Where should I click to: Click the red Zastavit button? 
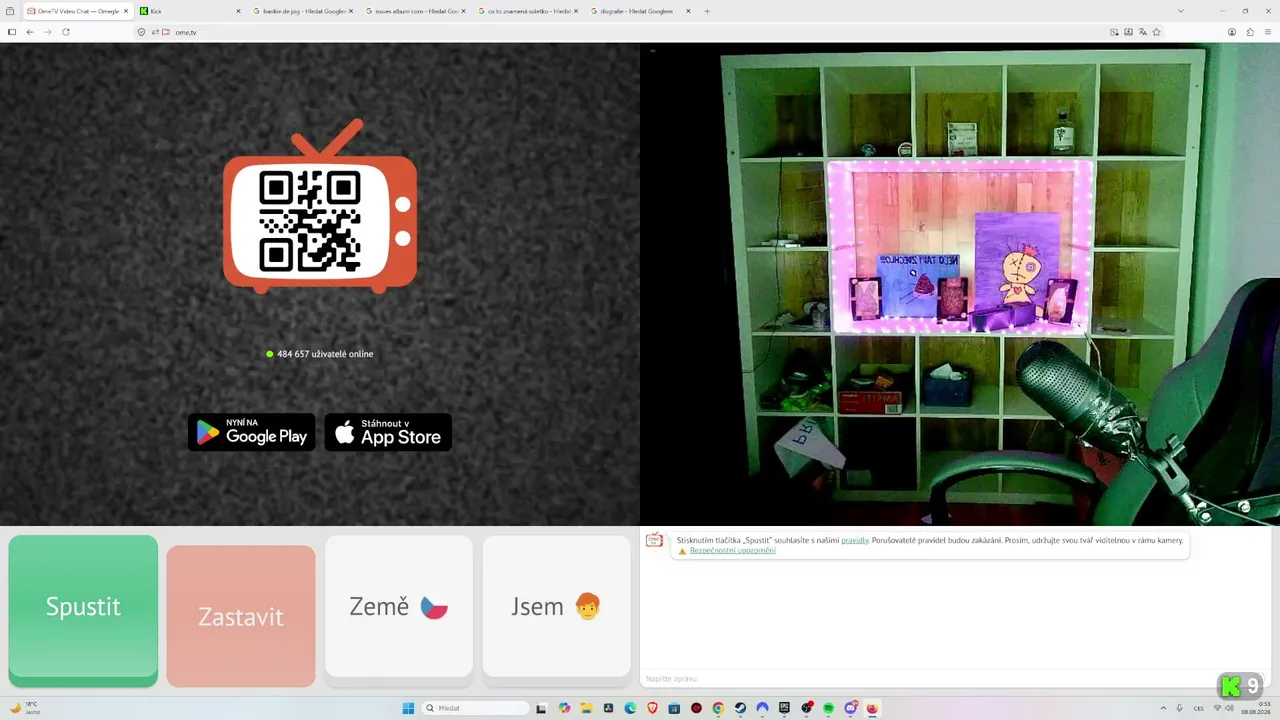pyautogui.click(x=241, y=616)
